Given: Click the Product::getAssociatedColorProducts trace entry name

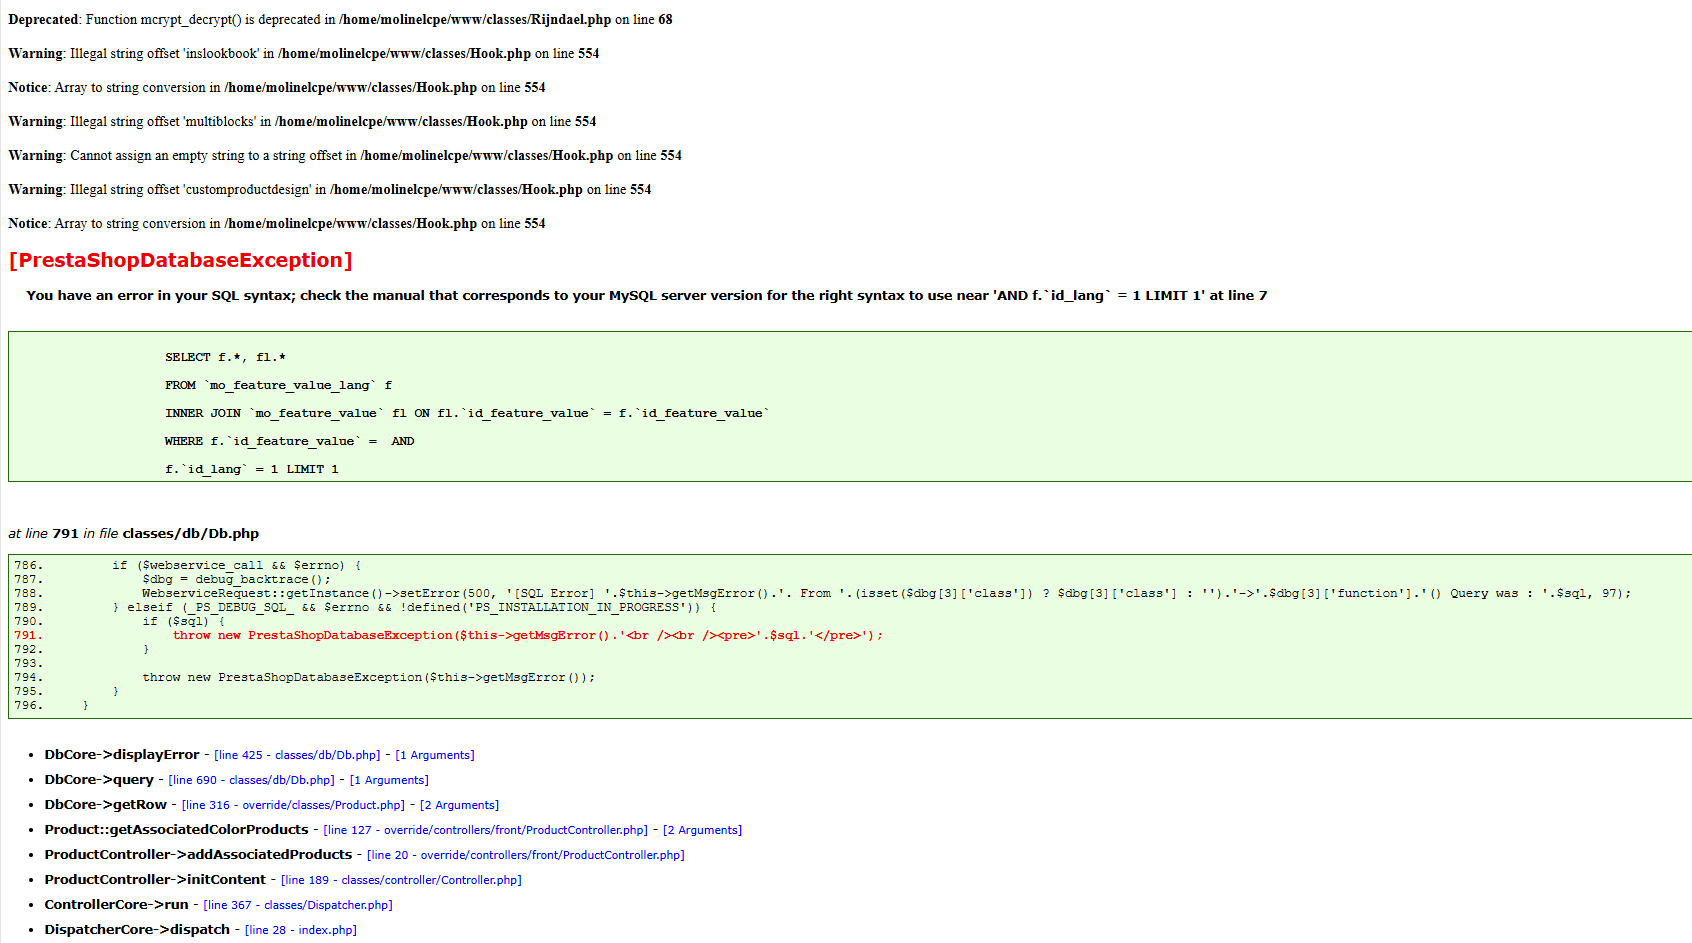Looking at the screenshot, I should [177, 830].
